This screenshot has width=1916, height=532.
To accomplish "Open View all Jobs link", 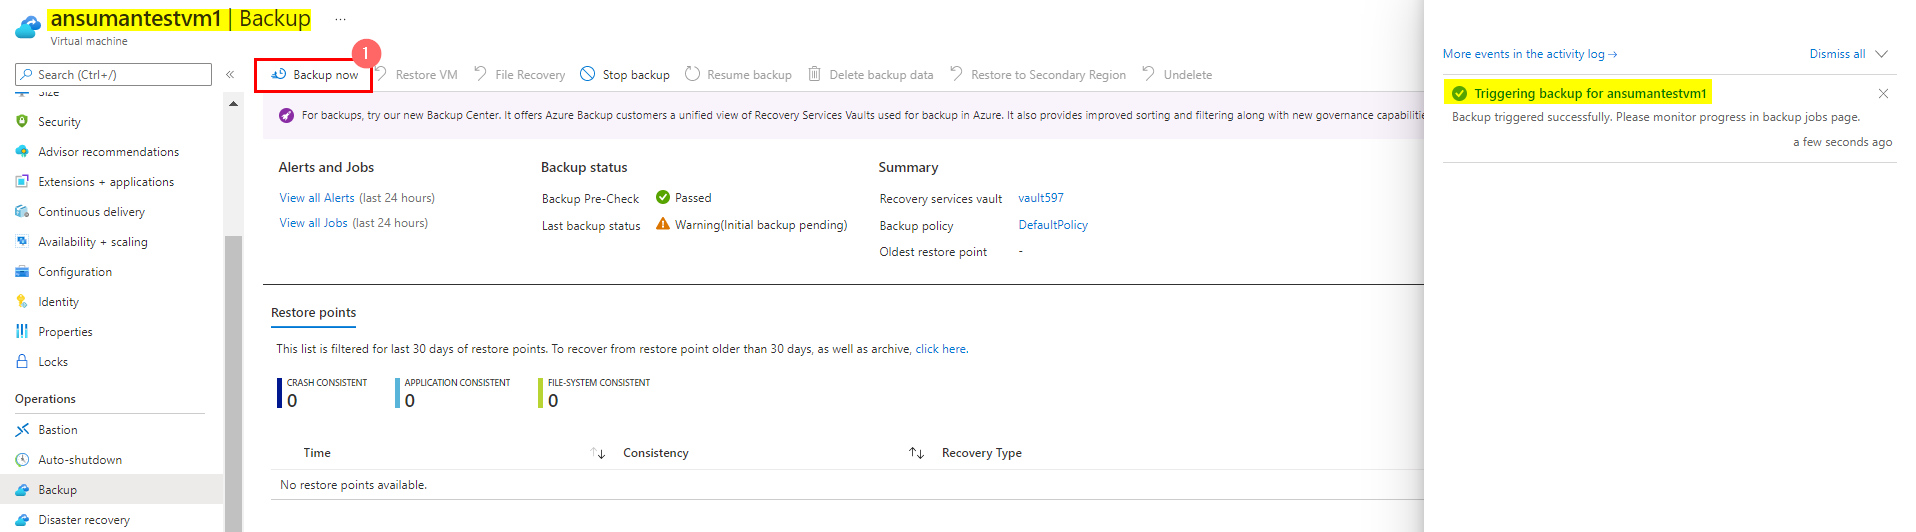I will coord(313,223).
